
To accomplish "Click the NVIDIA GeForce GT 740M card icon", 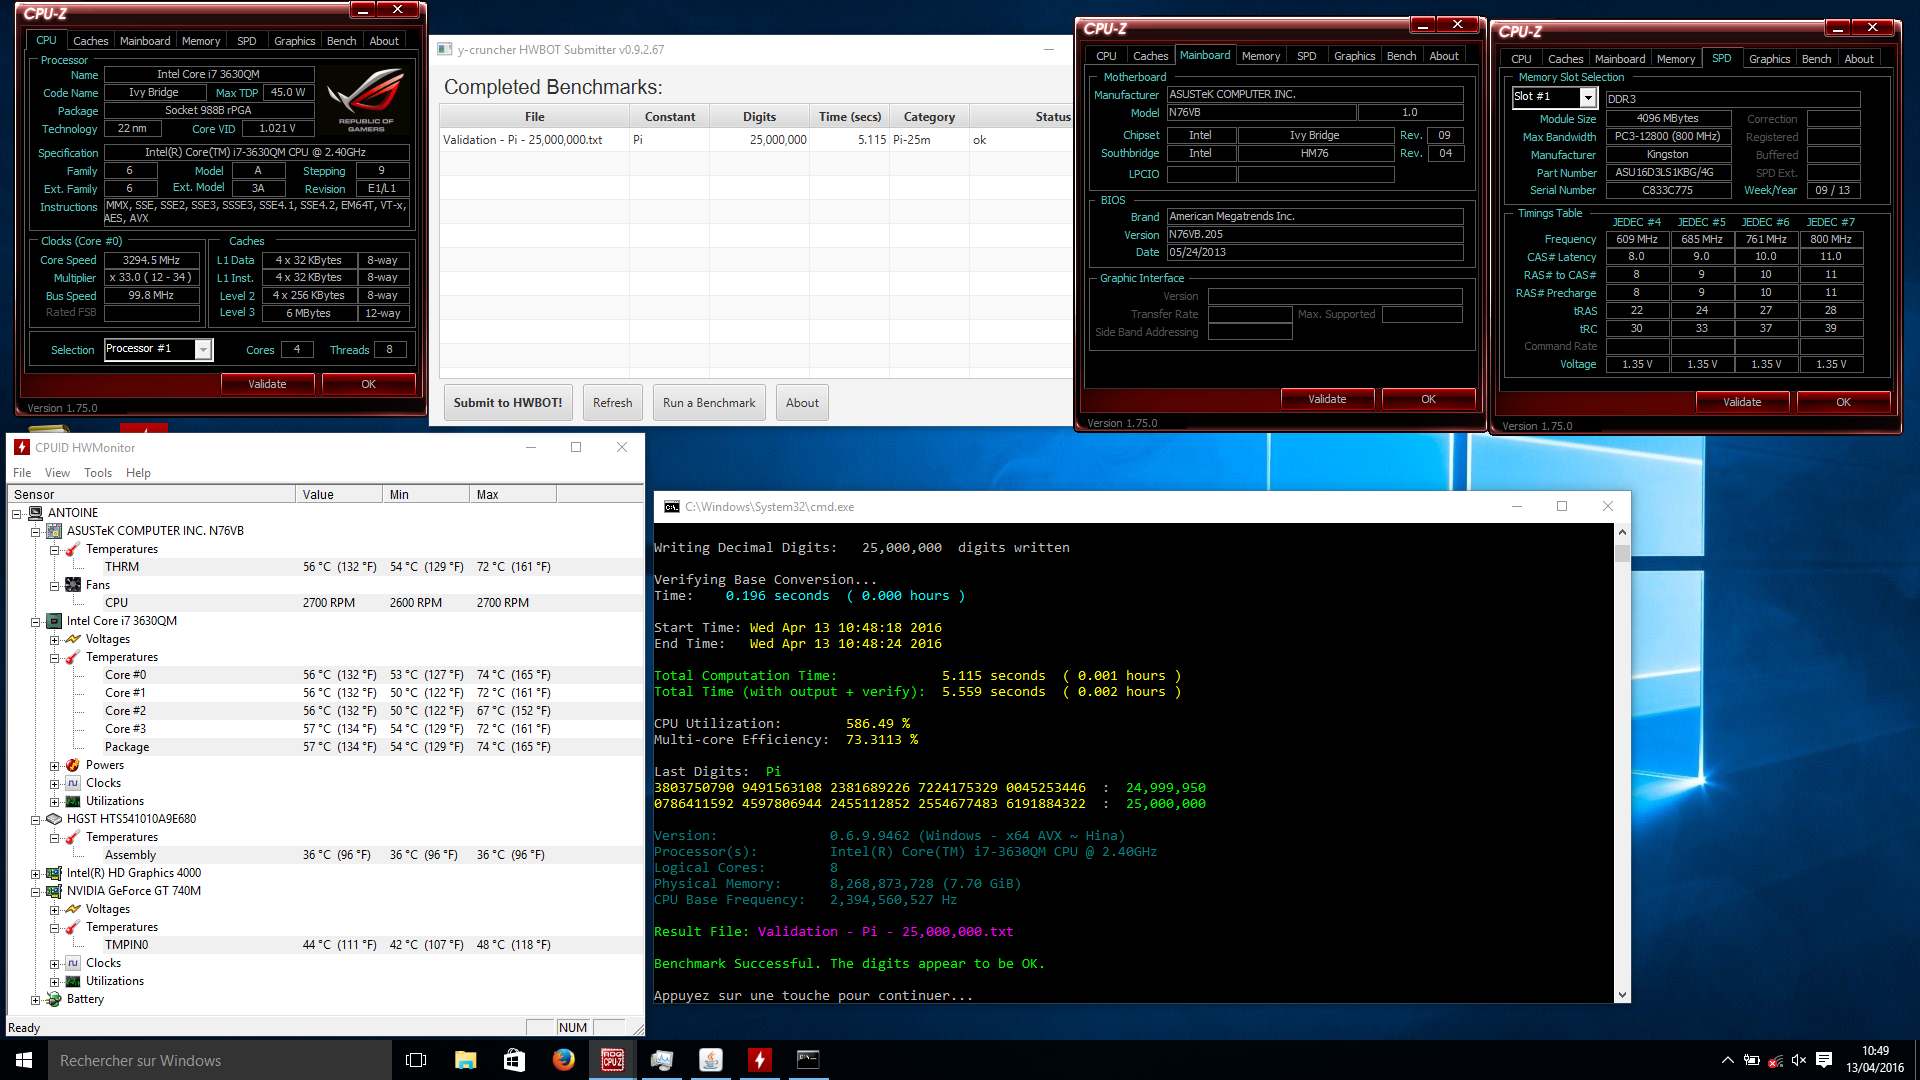I will 54,891.
